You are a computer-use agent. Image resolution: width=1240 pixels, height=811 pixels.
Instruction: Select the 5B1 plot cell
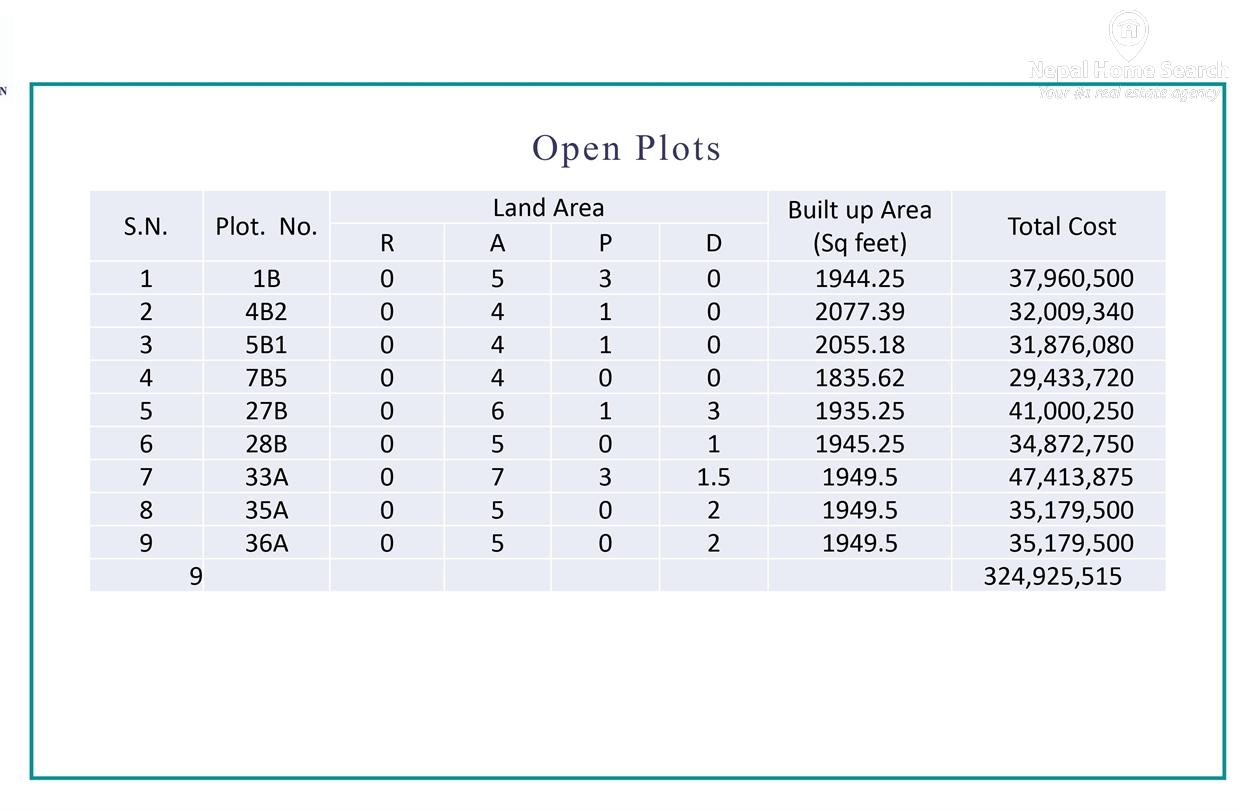(266, 345)
